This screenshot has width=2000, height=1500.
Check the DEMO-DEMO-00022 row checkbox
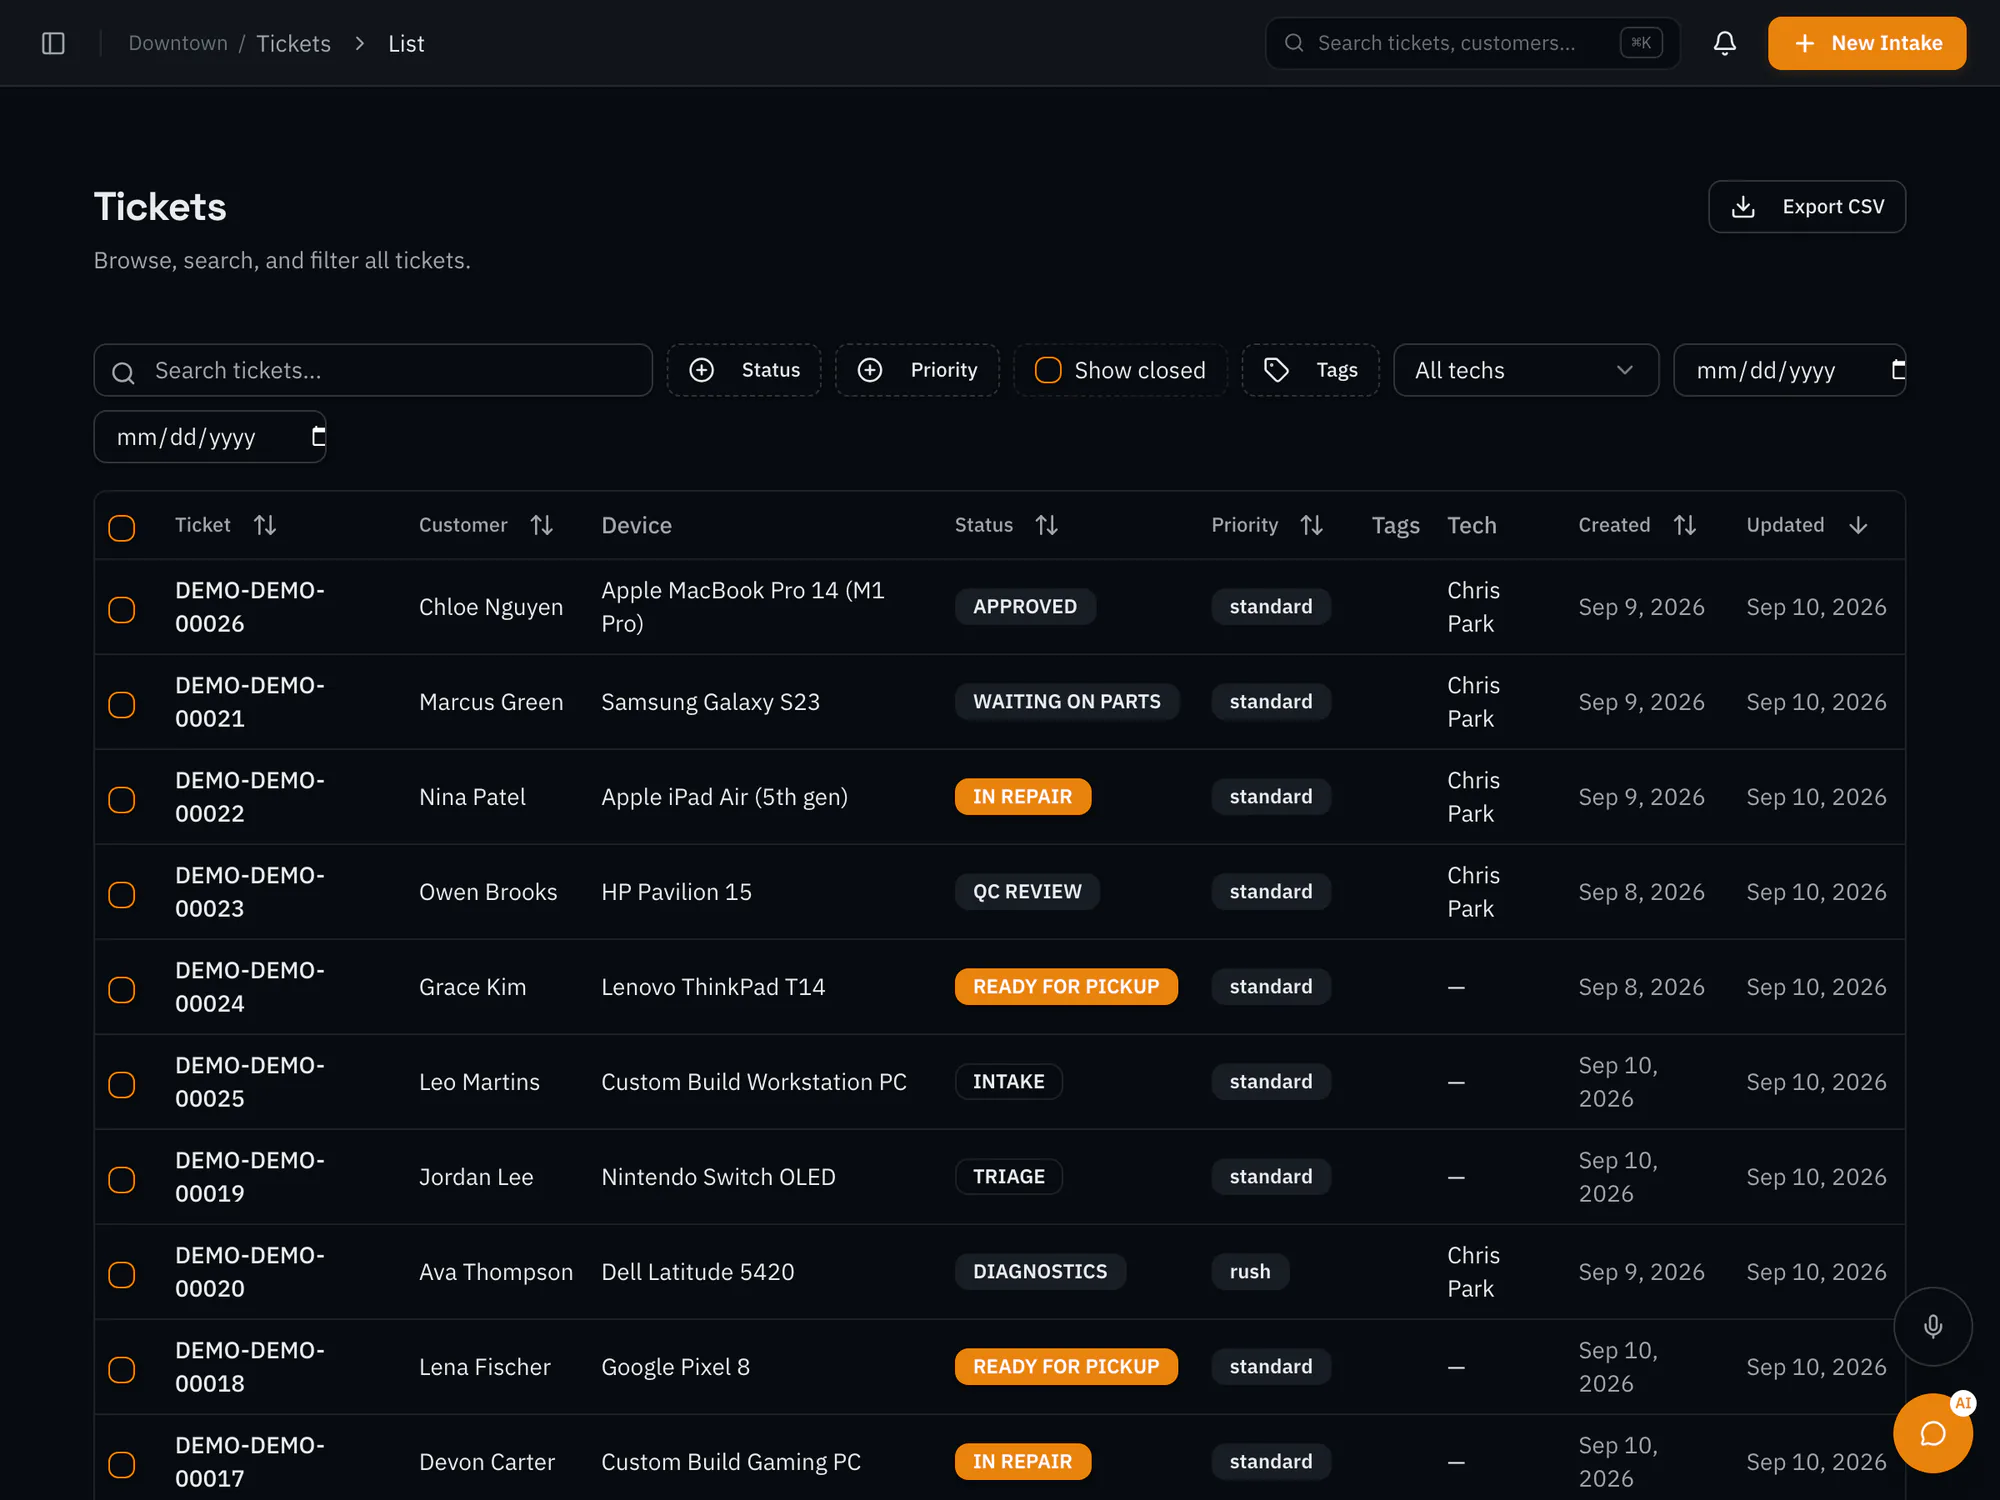point(122,799)
